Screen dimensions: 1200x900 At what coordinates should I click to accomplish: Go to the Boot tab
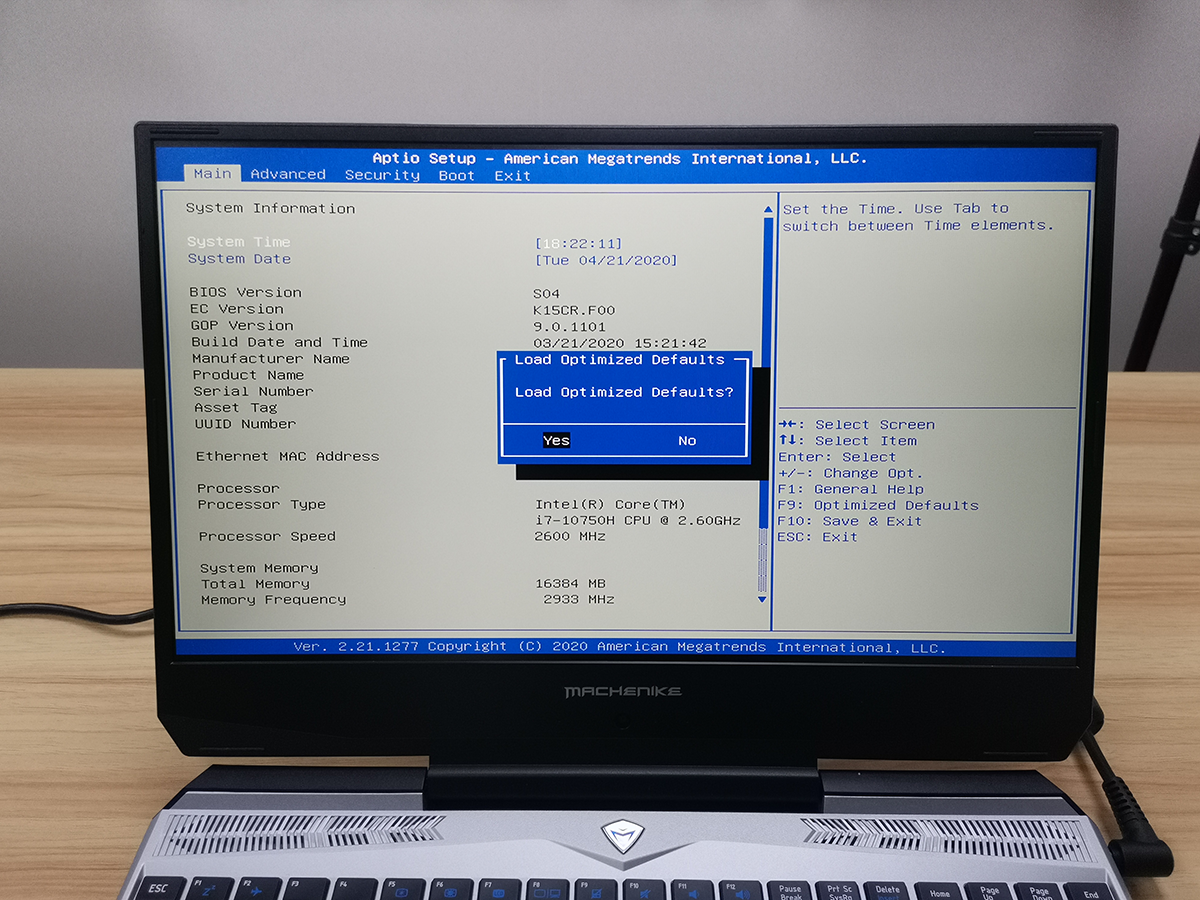click(456, 175)
